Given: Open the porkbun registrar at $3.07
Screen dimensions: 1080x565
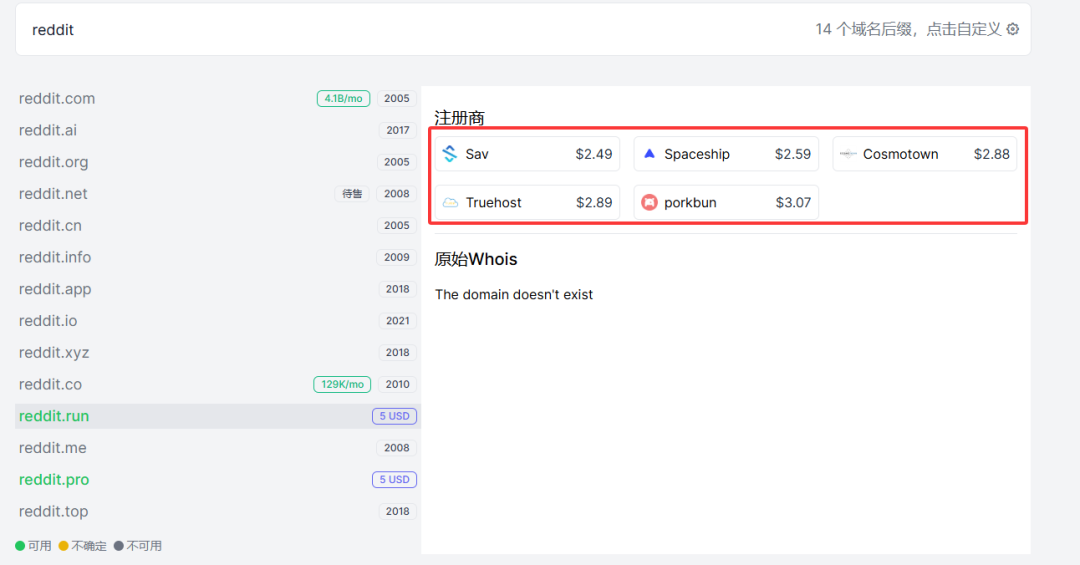Looking at the screenshot, I should click(727, 203).
